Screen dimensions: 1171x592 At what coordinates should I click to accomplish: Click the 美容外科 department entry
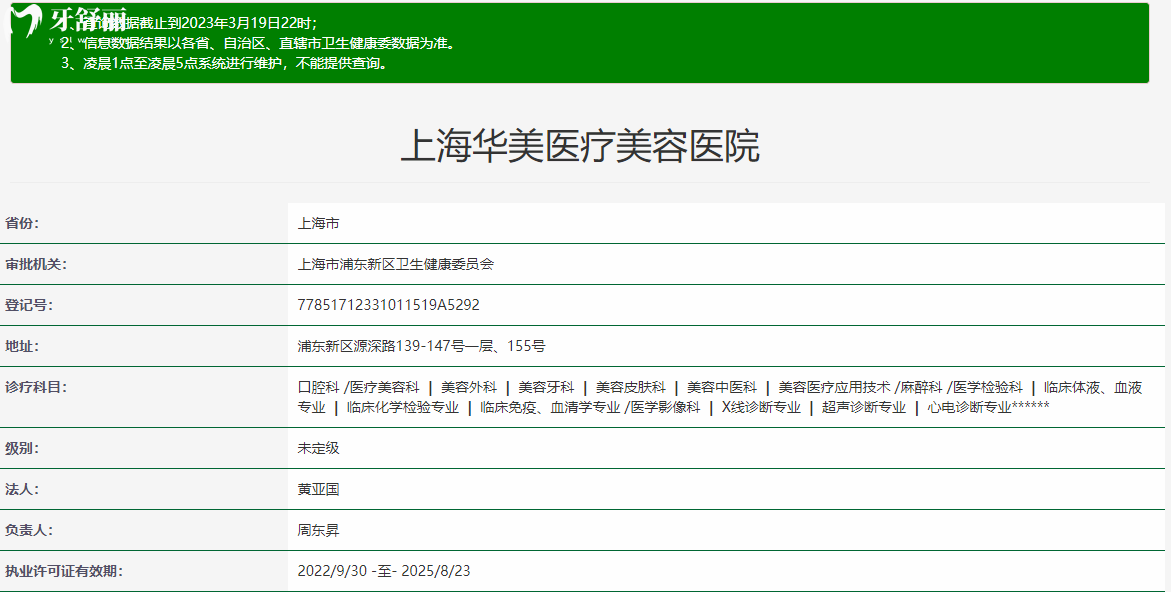pyautogui.click(x=468, y=387)
